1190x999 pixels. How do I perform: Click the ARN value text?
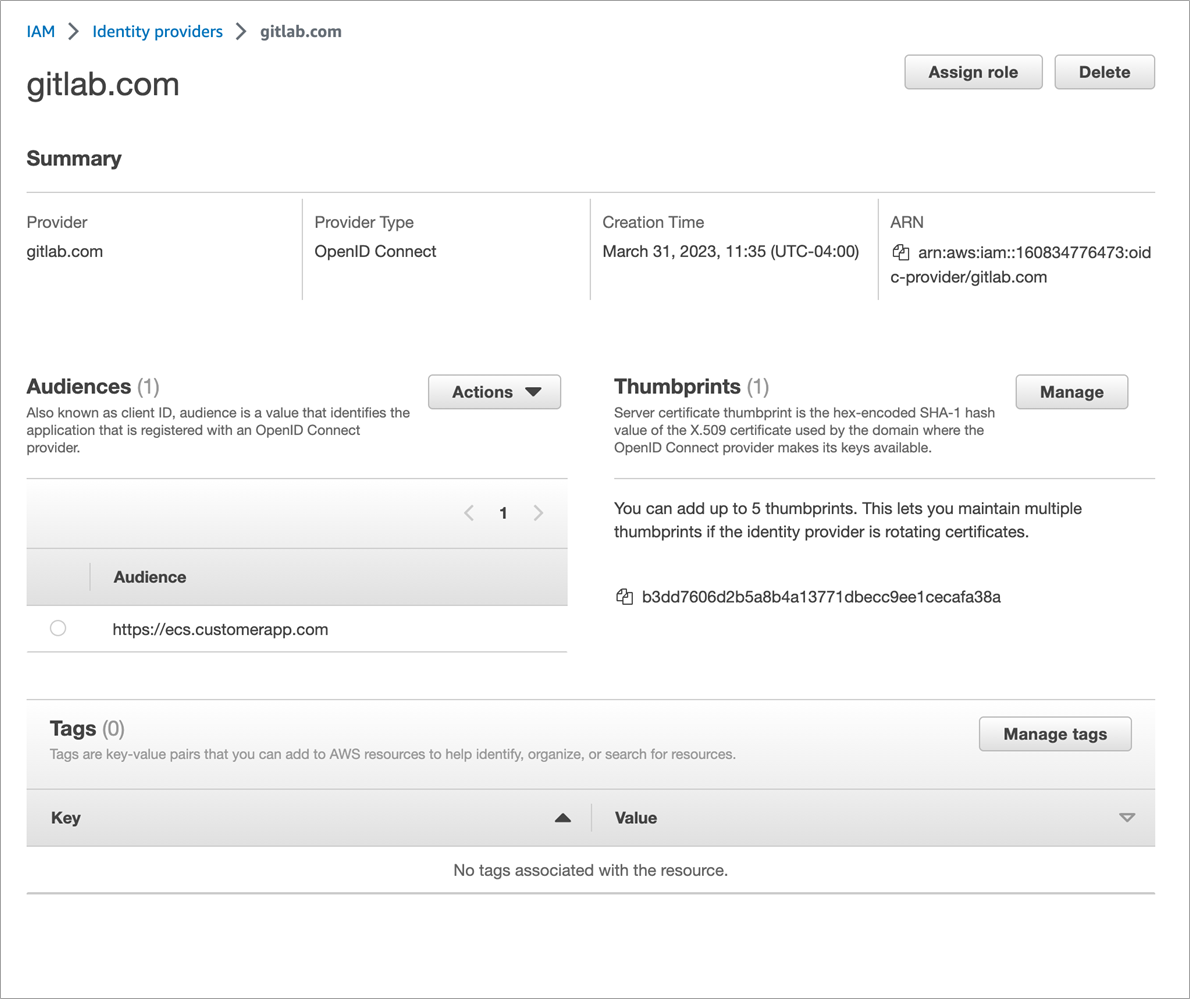pos(1022,264)
